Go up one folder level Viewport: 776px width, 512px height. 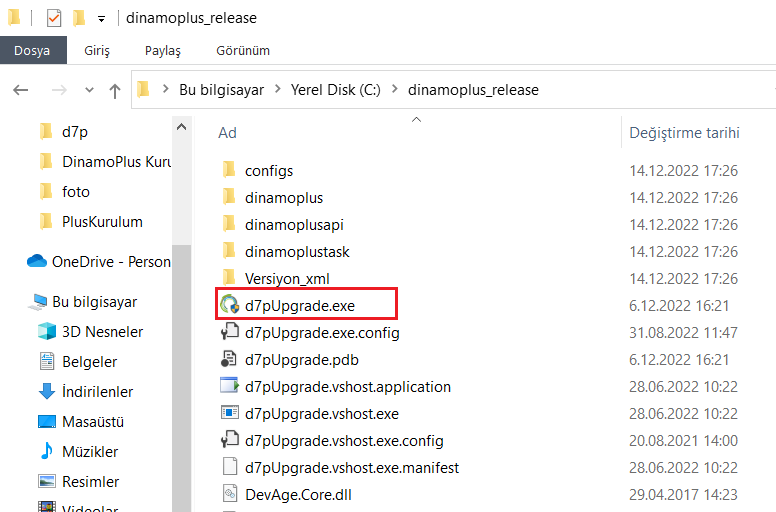pos(115,91)
